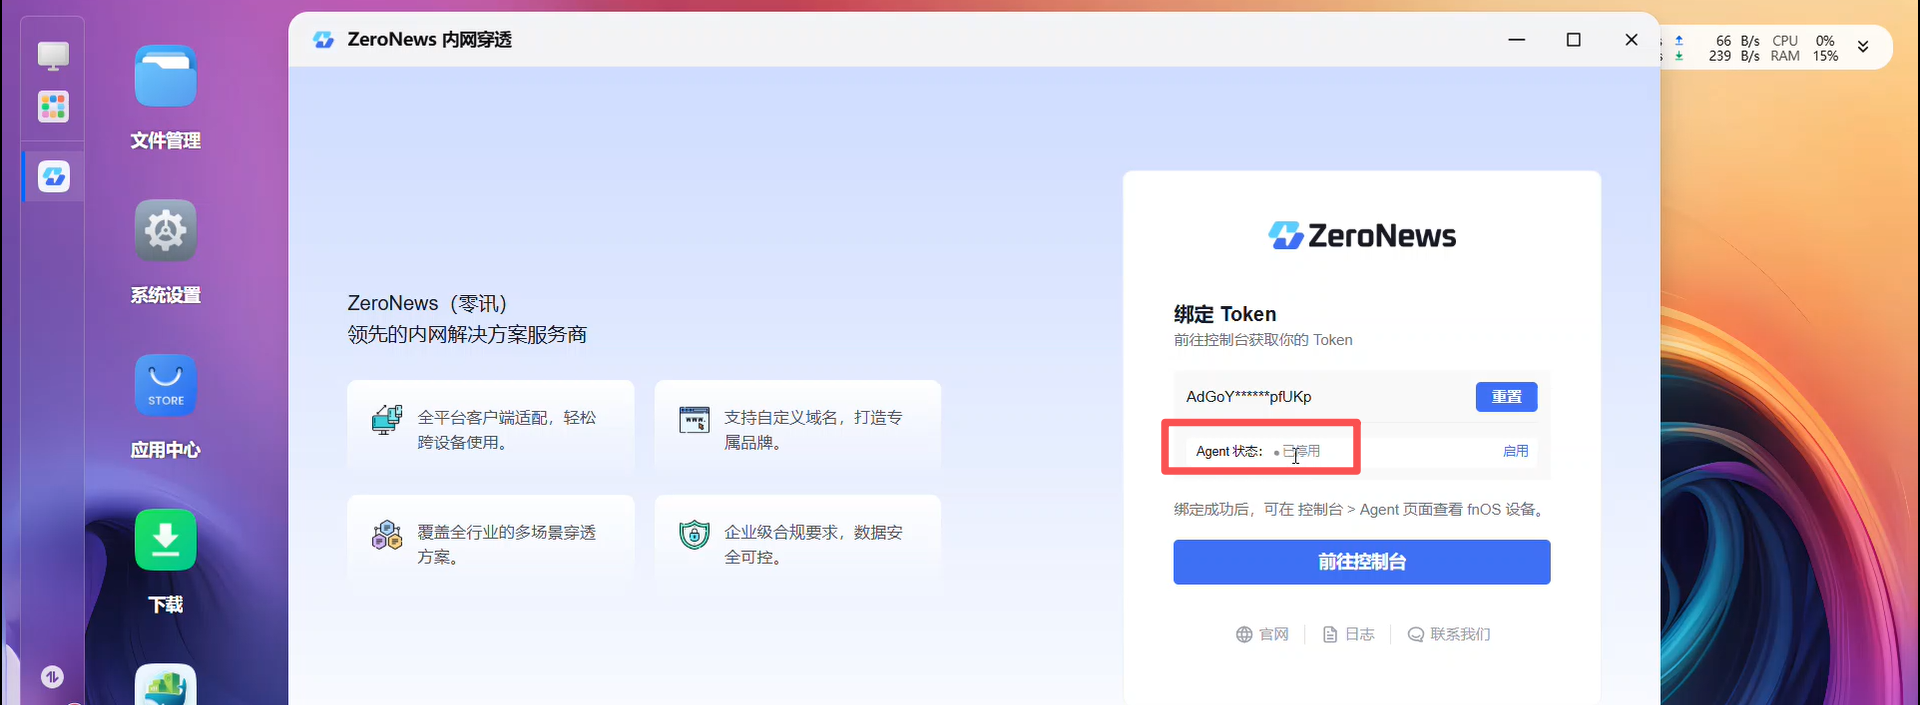
Task: Click the ZeroNews icon in the left taskbar
Action: point(54,177)
